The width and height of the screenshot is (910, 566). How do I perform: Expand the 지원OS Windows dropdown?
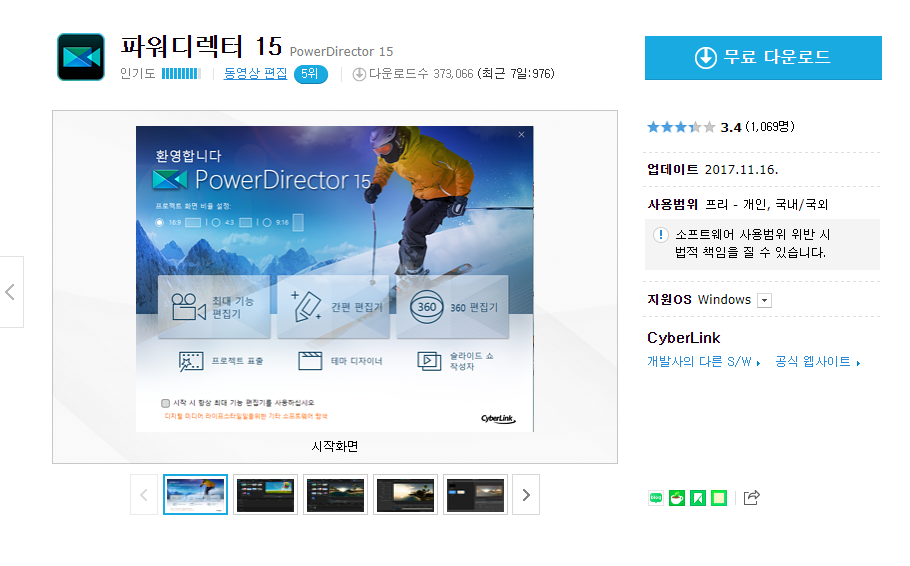coord(764,300)
